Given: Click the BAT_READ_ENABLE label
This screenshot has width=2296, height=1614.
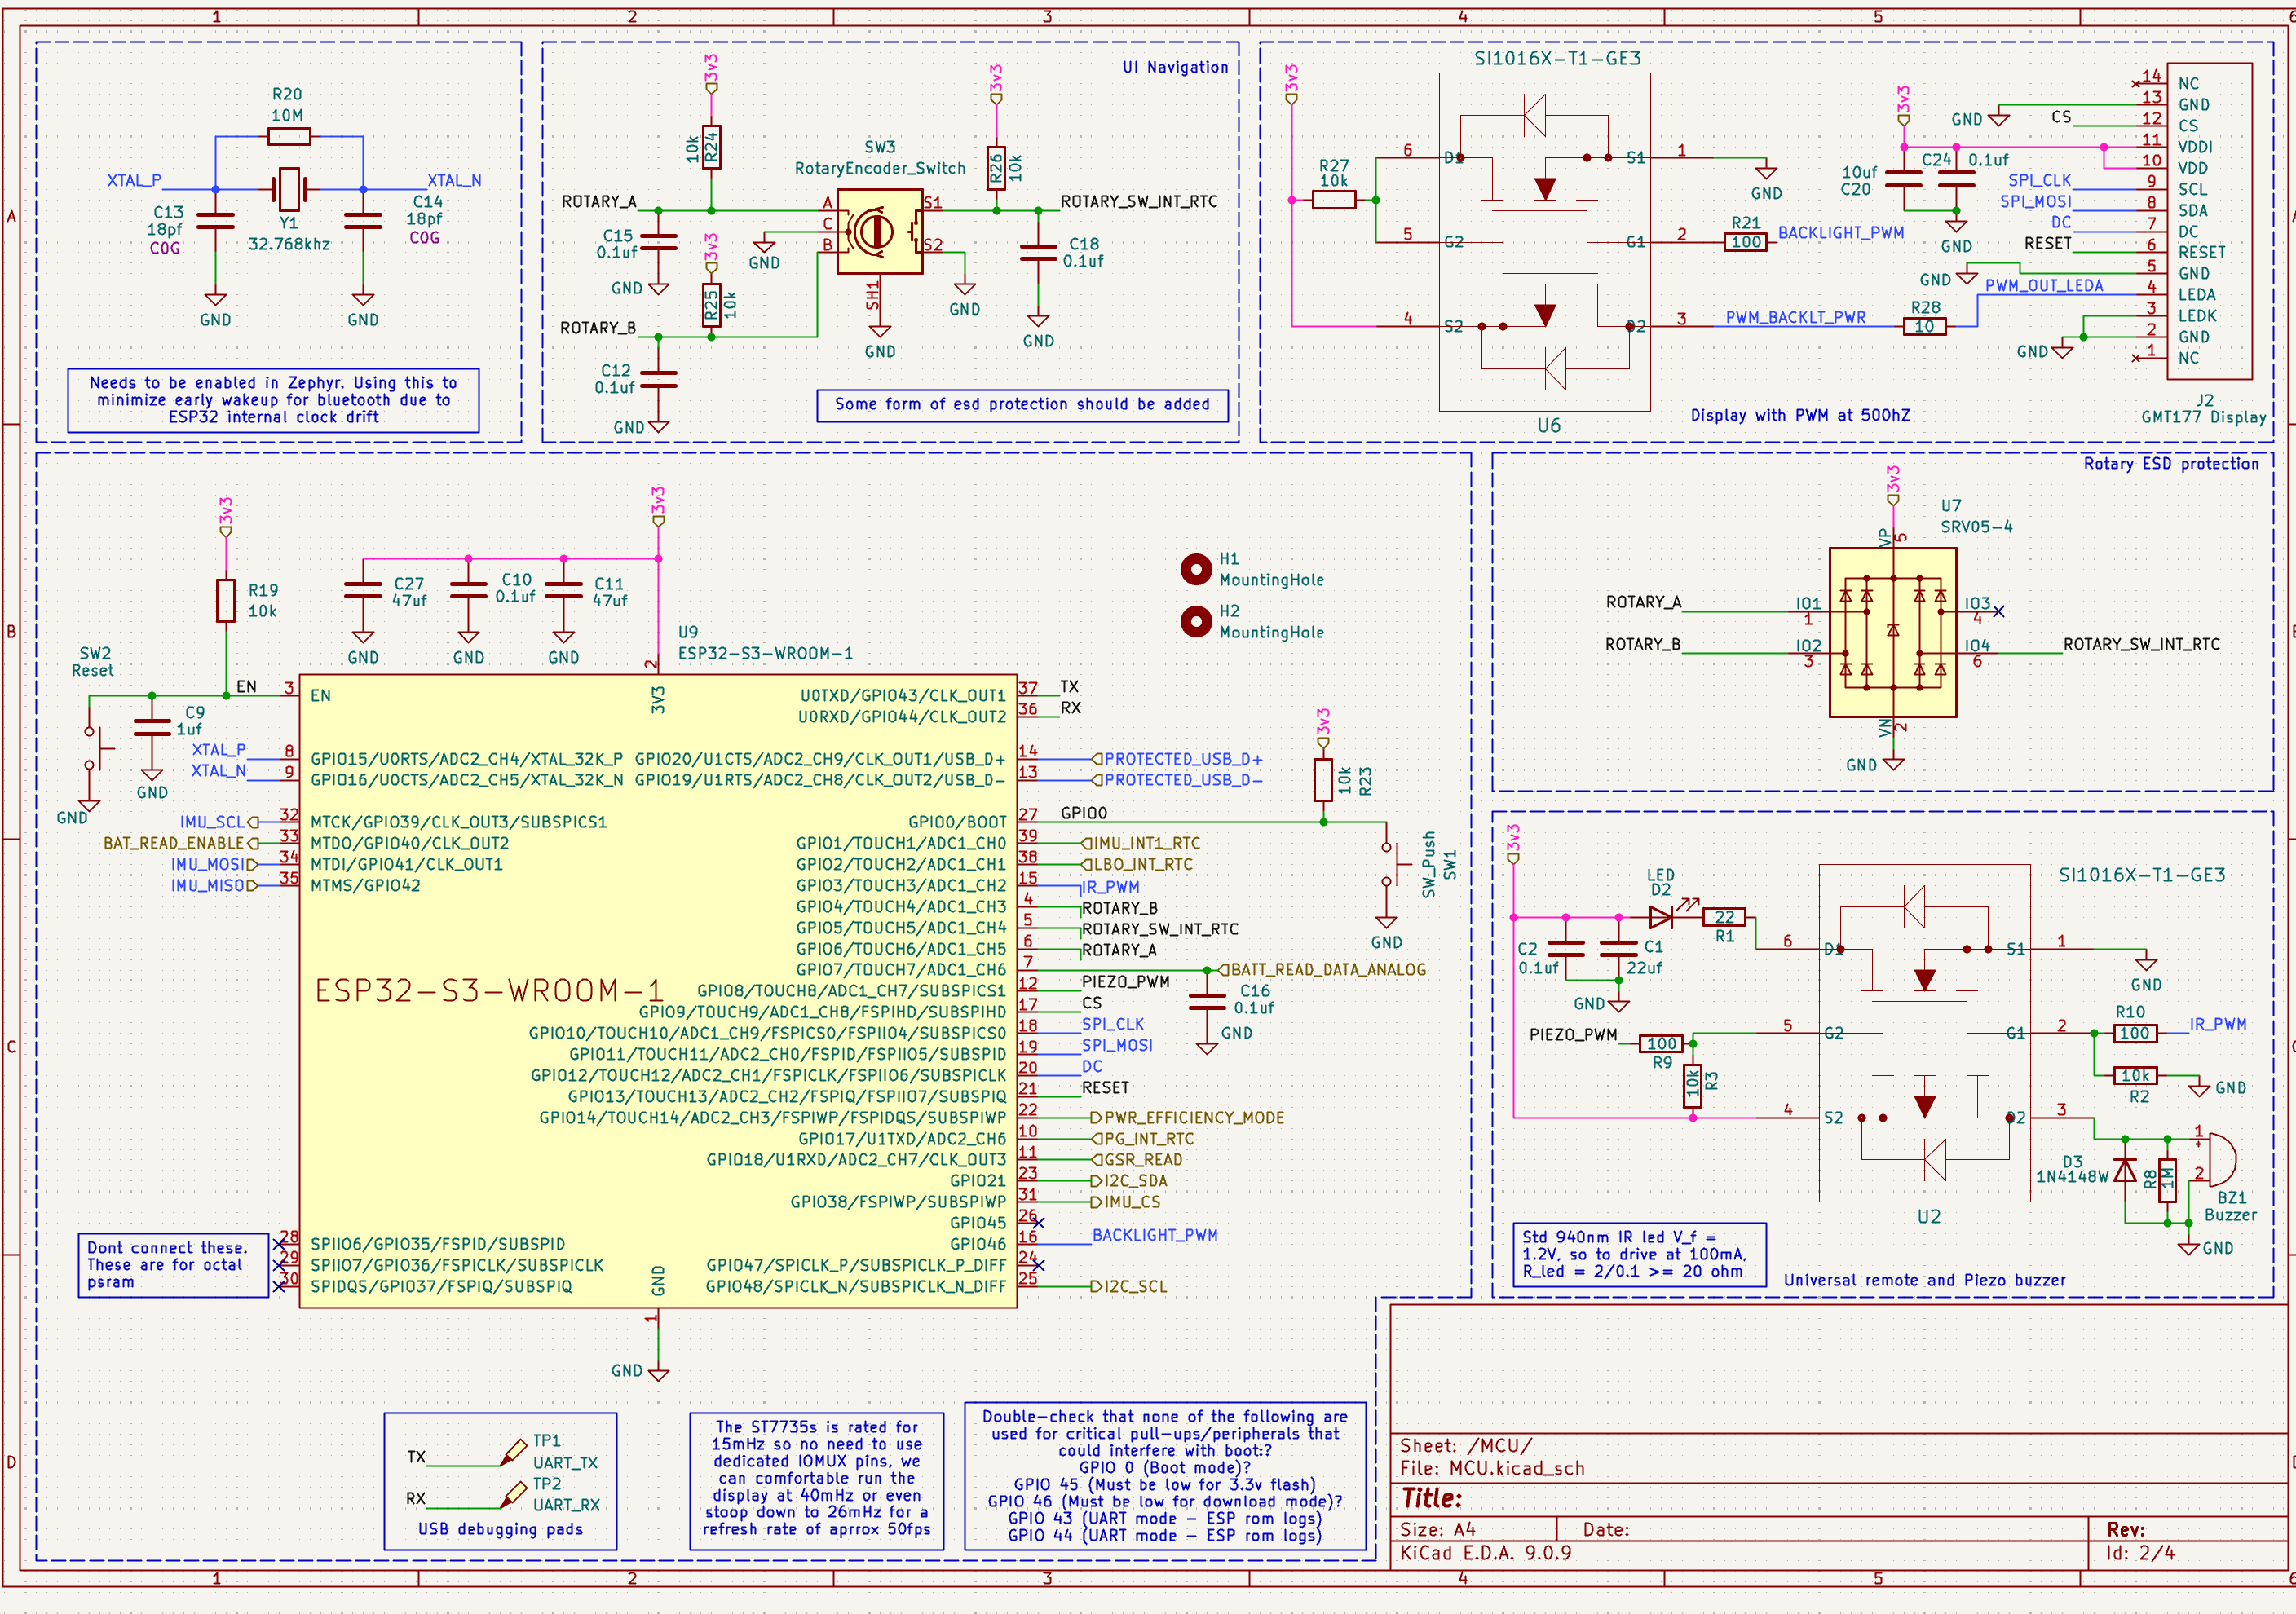Looking at the screenshot, I should [x=181, y=844].
